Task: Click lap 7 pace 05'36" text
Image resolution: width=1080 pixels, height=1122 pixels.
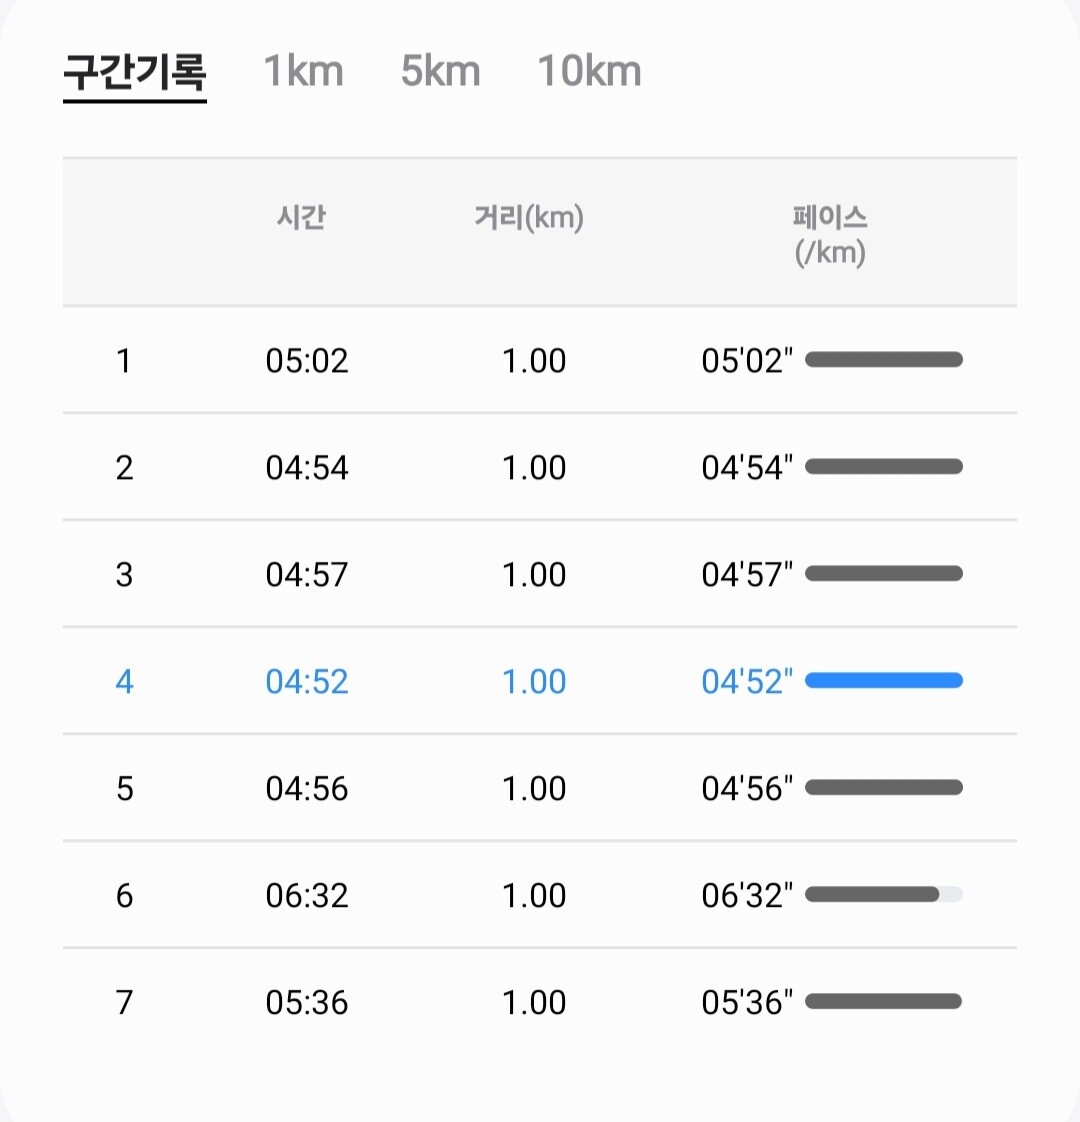Action: coord(747,1002)
